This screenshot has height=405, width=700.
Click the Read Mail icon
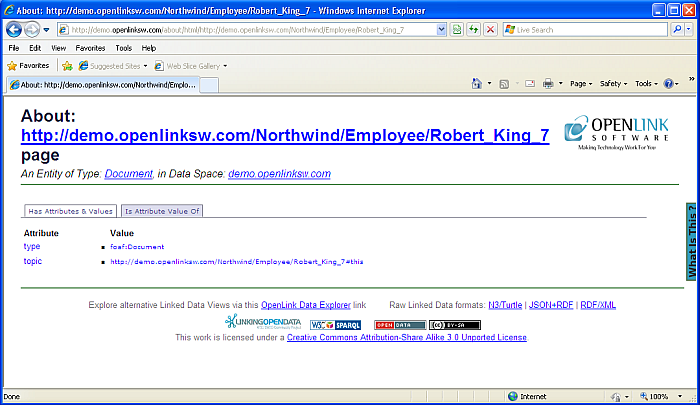[530, 84]
